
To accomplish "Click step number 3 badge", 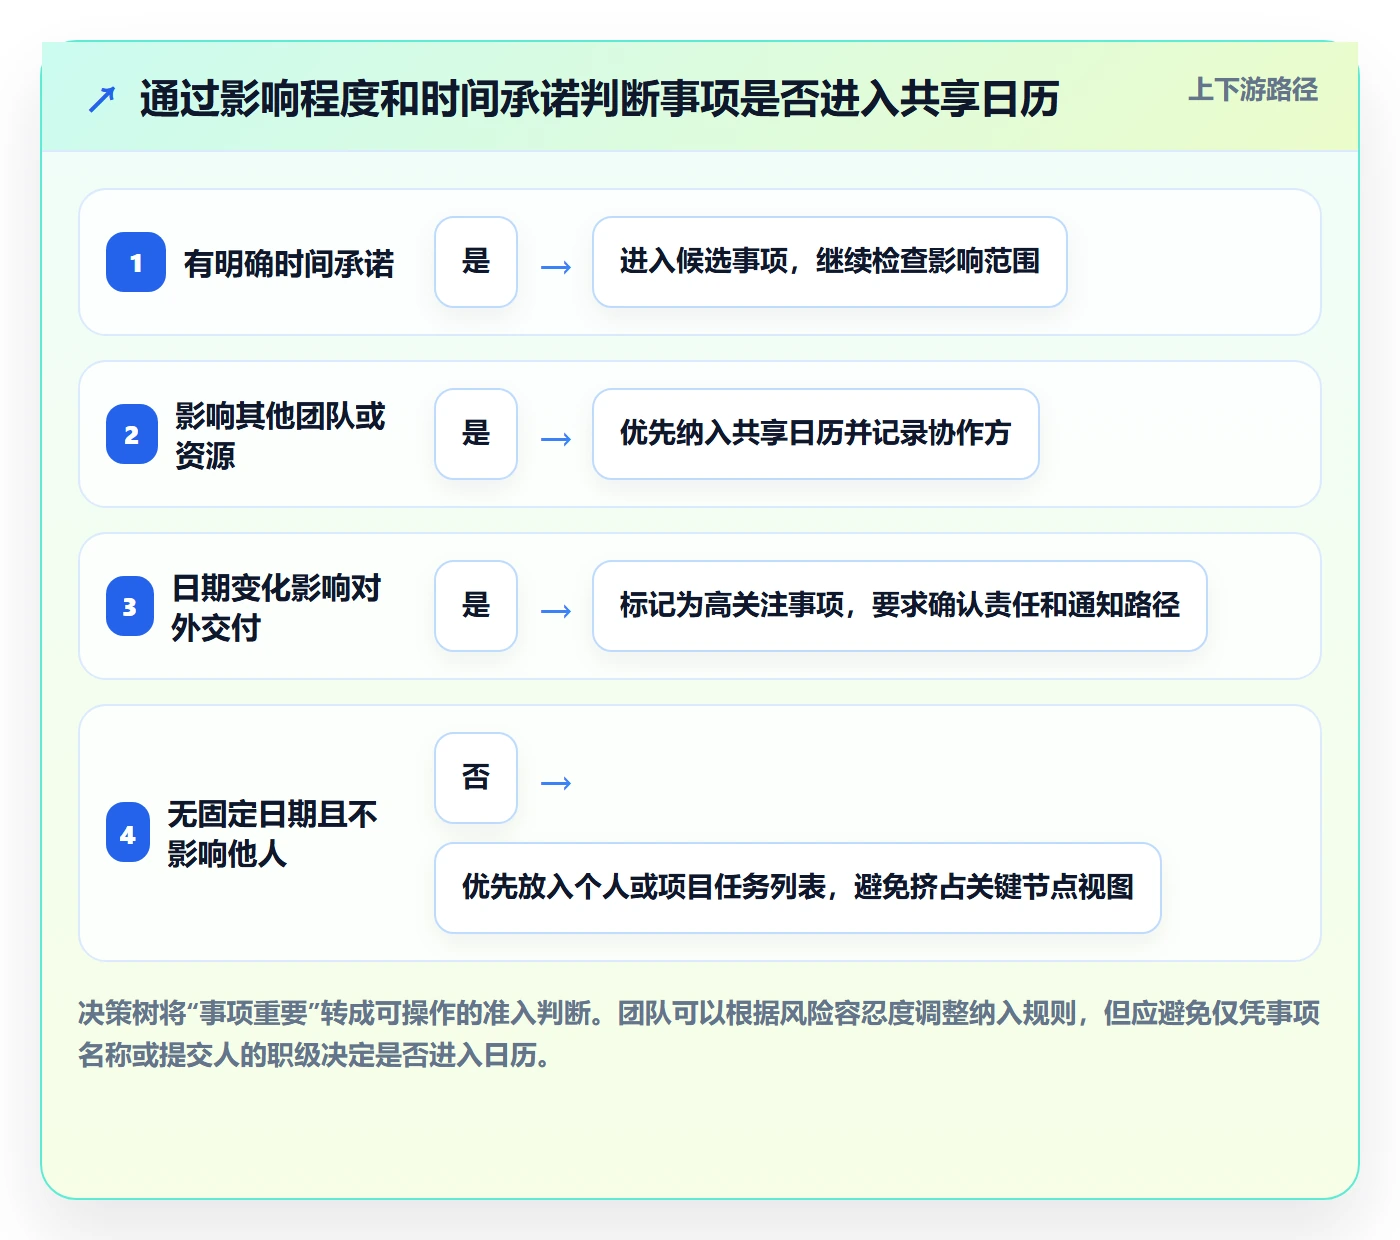I will pyautogui.click(x=130, y=606).
